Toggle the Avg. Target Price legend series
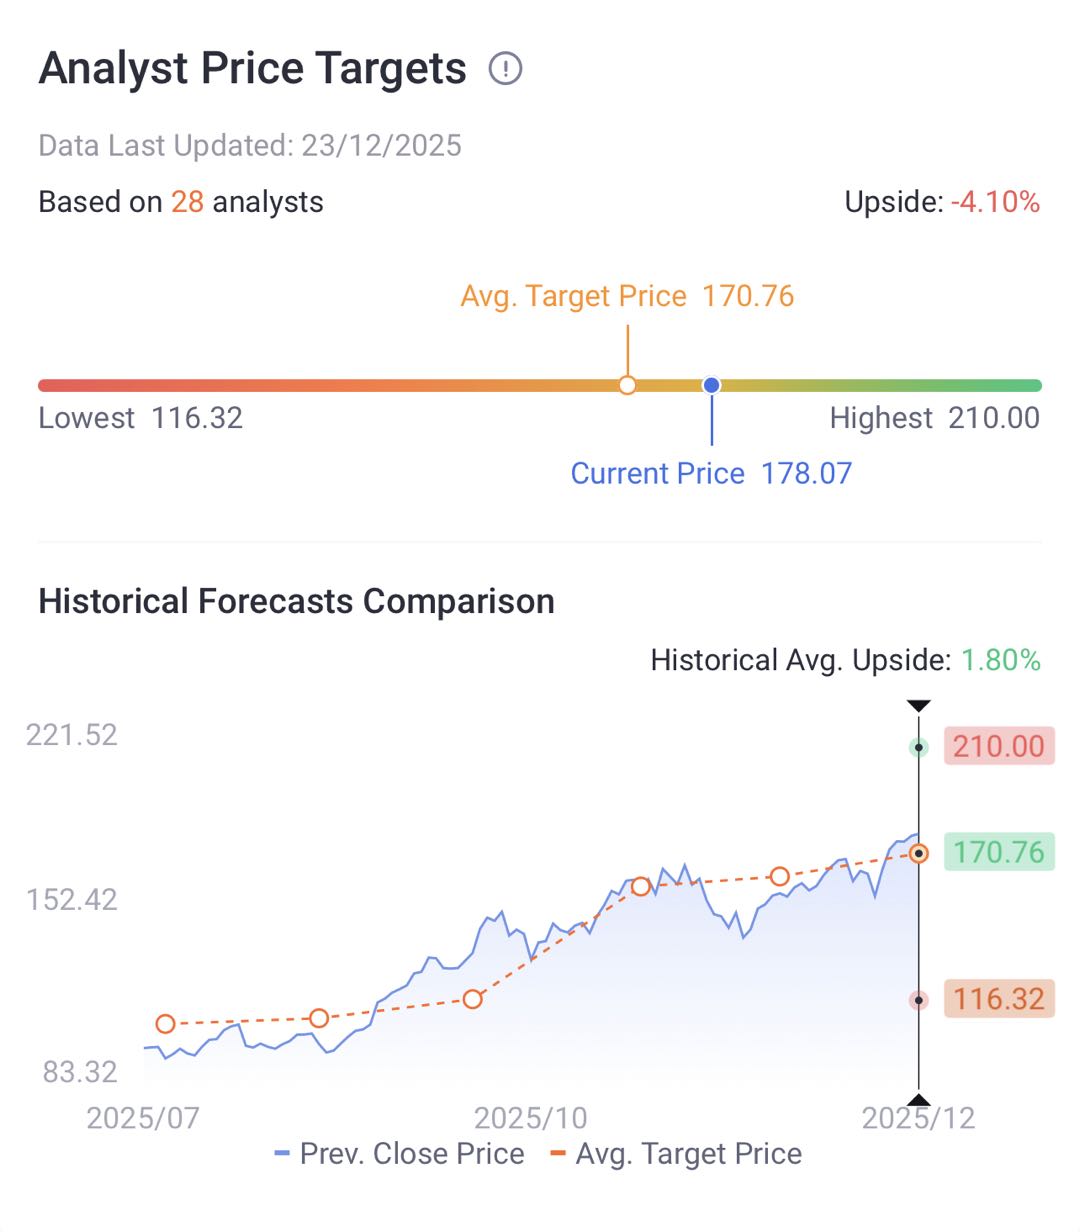The width and height of the screenshot is (1080, 1232). pyautogui.click(x=677, y=1154)
